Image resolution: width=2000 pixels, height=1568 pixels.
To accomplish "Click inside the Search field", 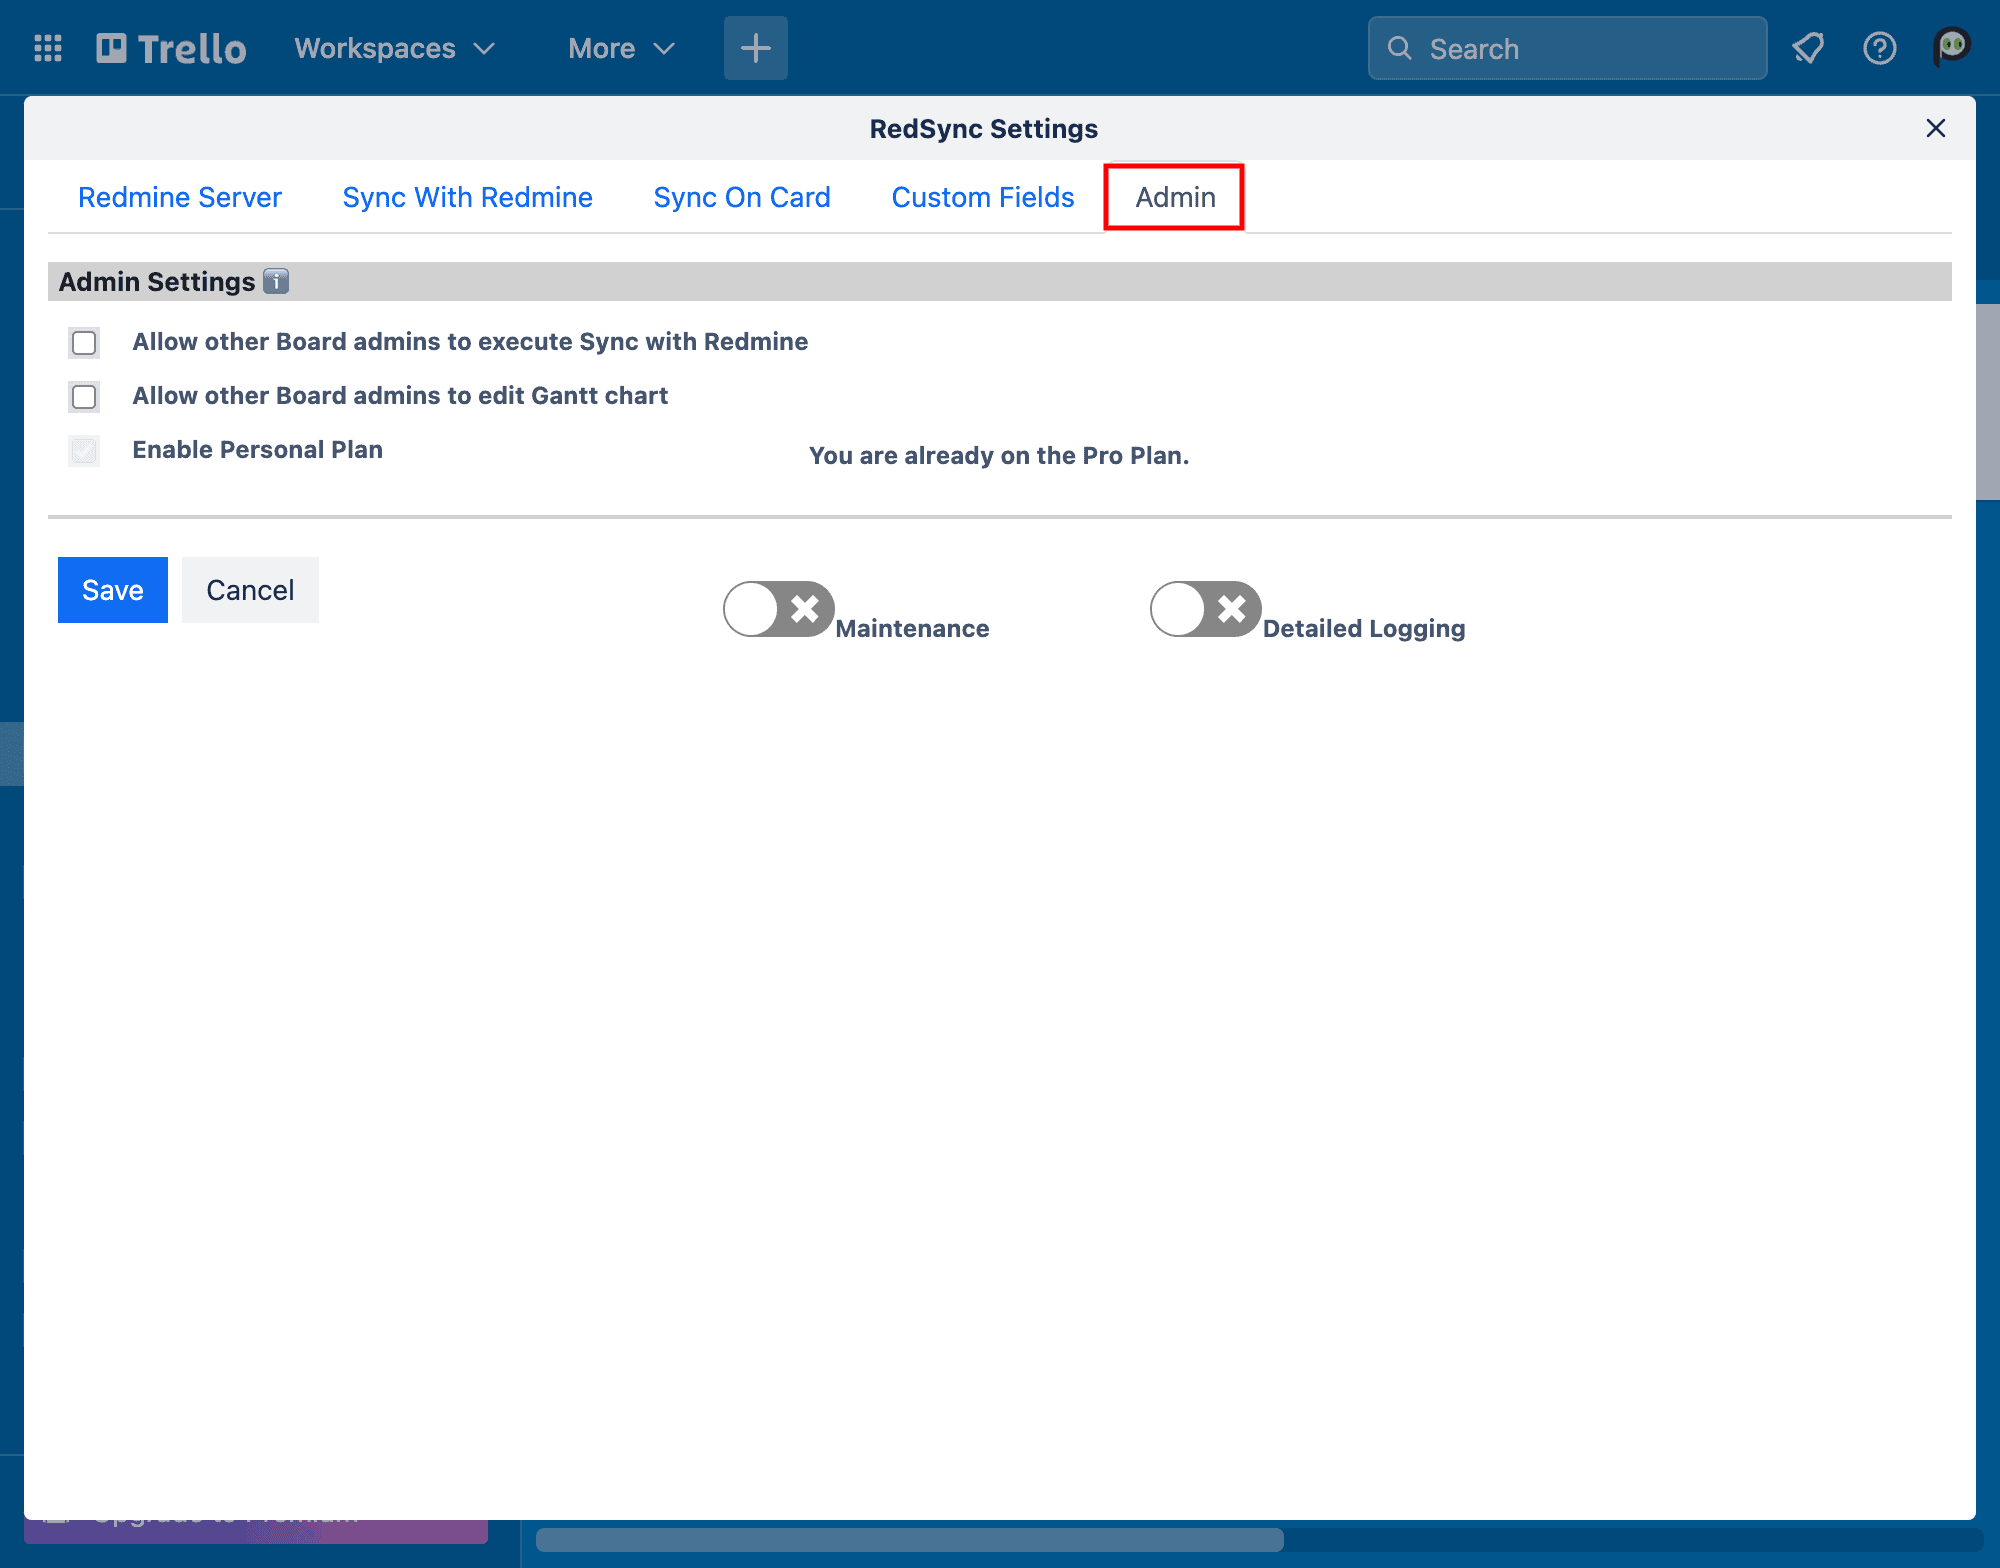I will click(1570, 48).
